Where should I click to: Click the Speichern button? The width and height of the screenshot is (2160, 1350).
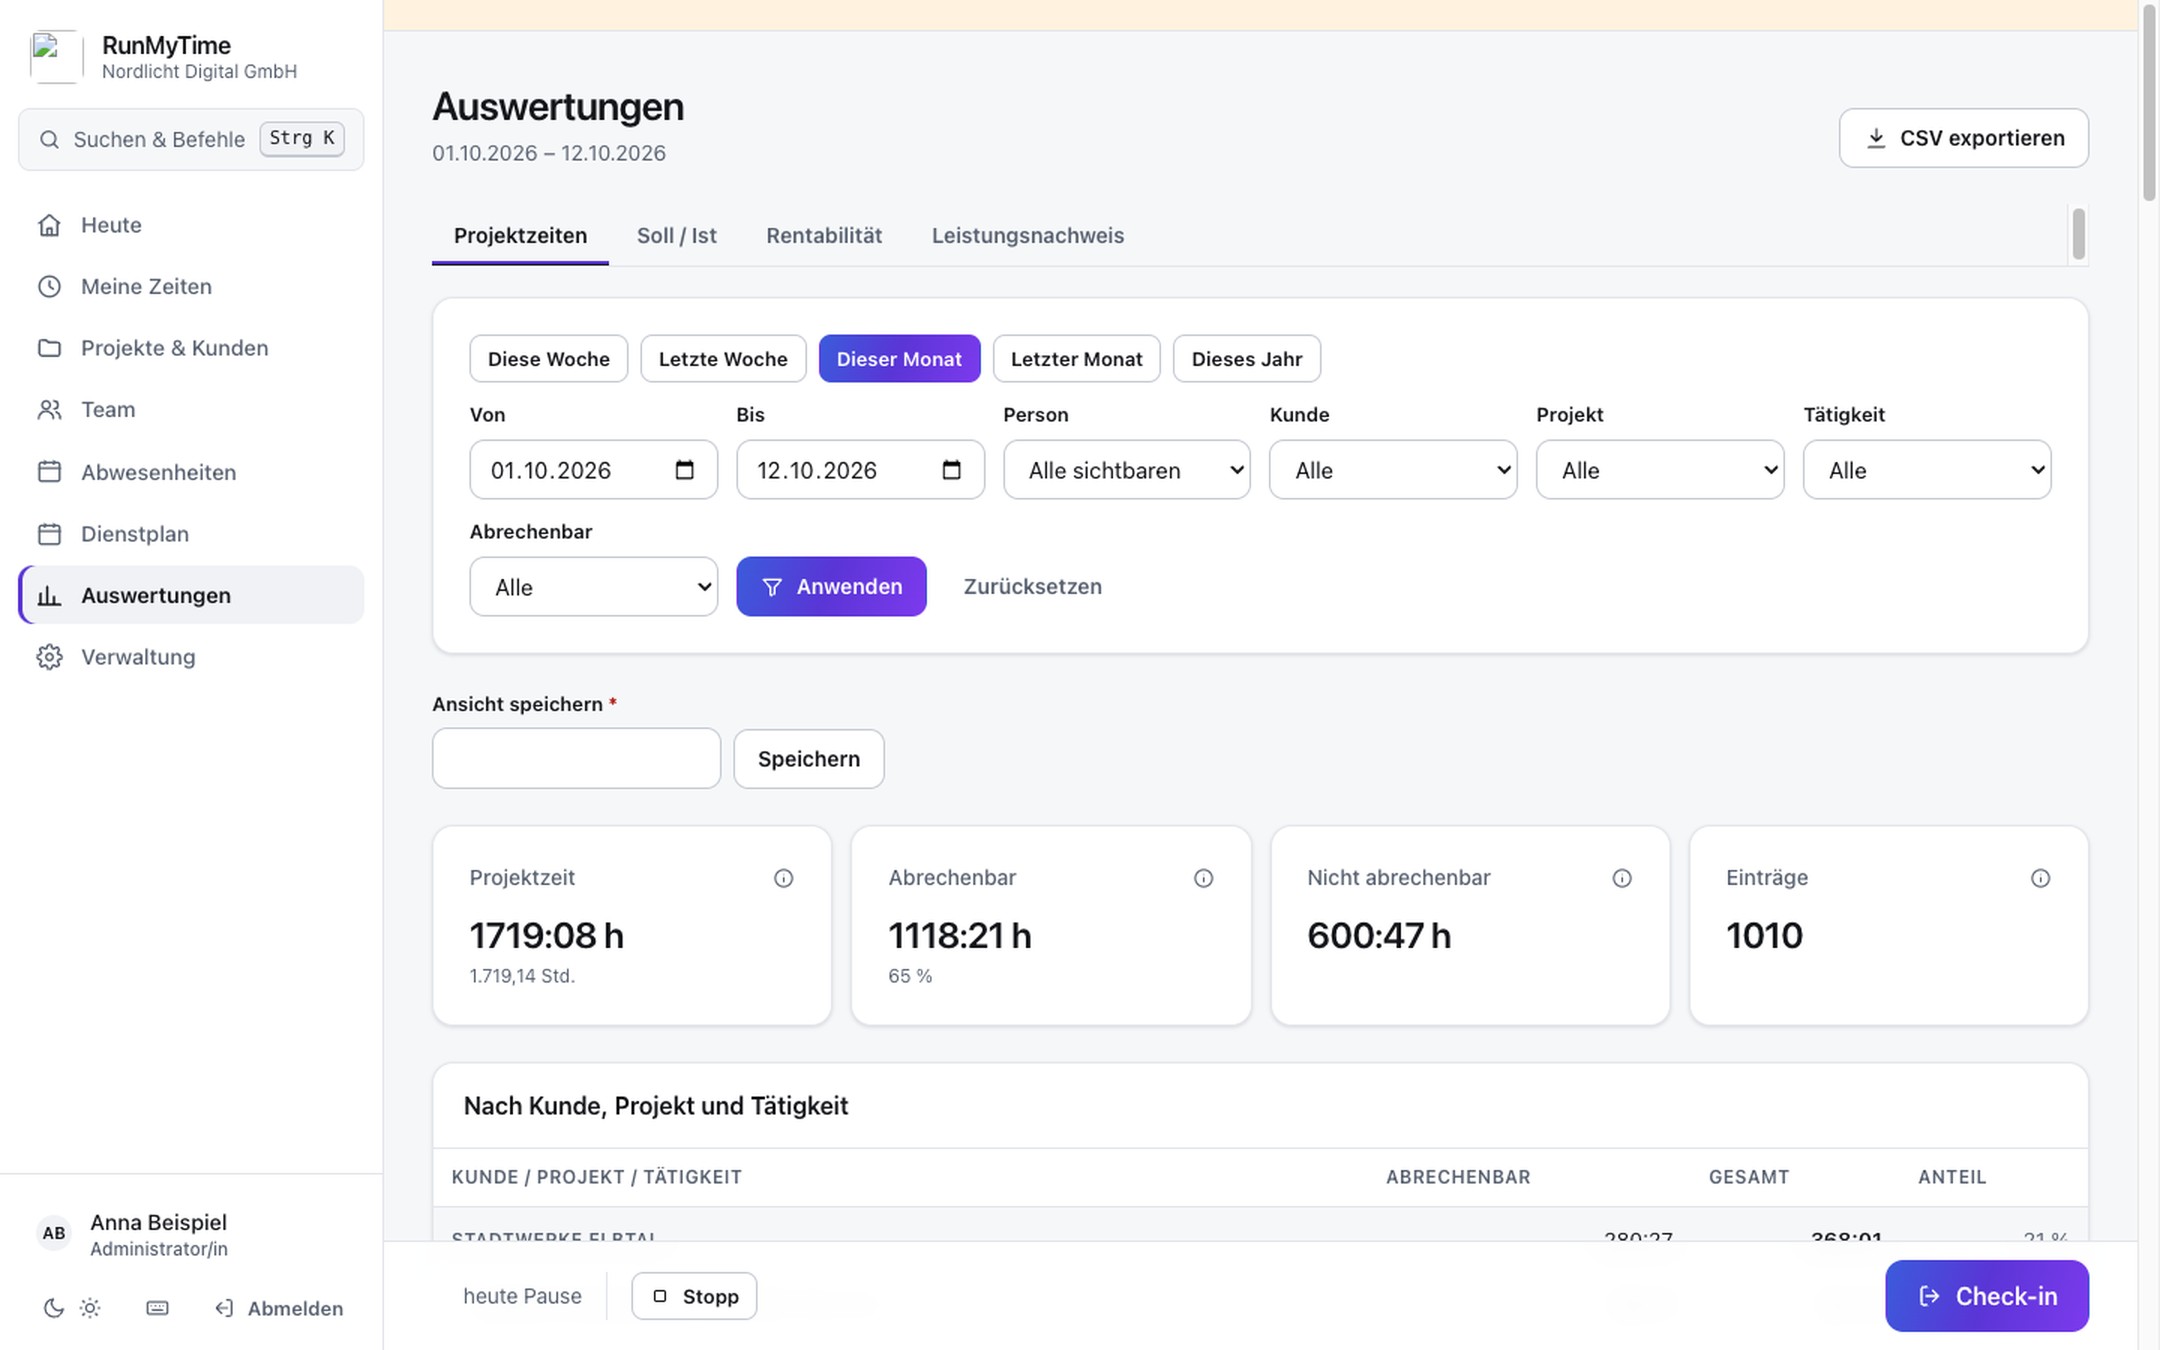[x=808, y=759]
